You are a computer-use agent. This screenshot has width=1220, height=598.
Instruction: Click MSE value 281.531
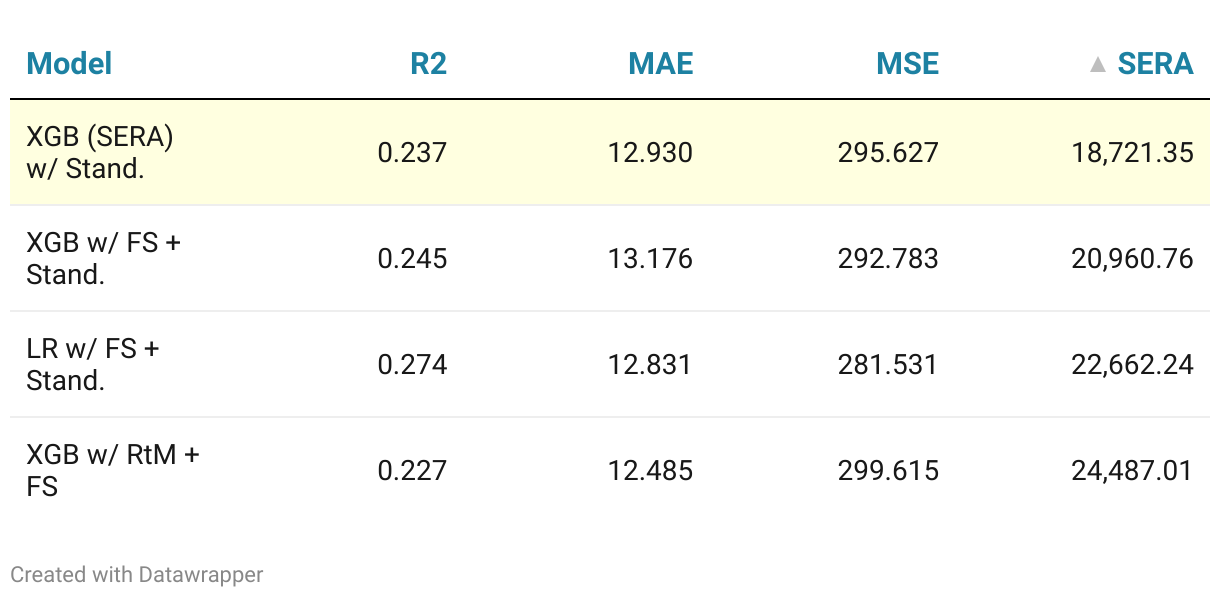click(x=888, y=365)
